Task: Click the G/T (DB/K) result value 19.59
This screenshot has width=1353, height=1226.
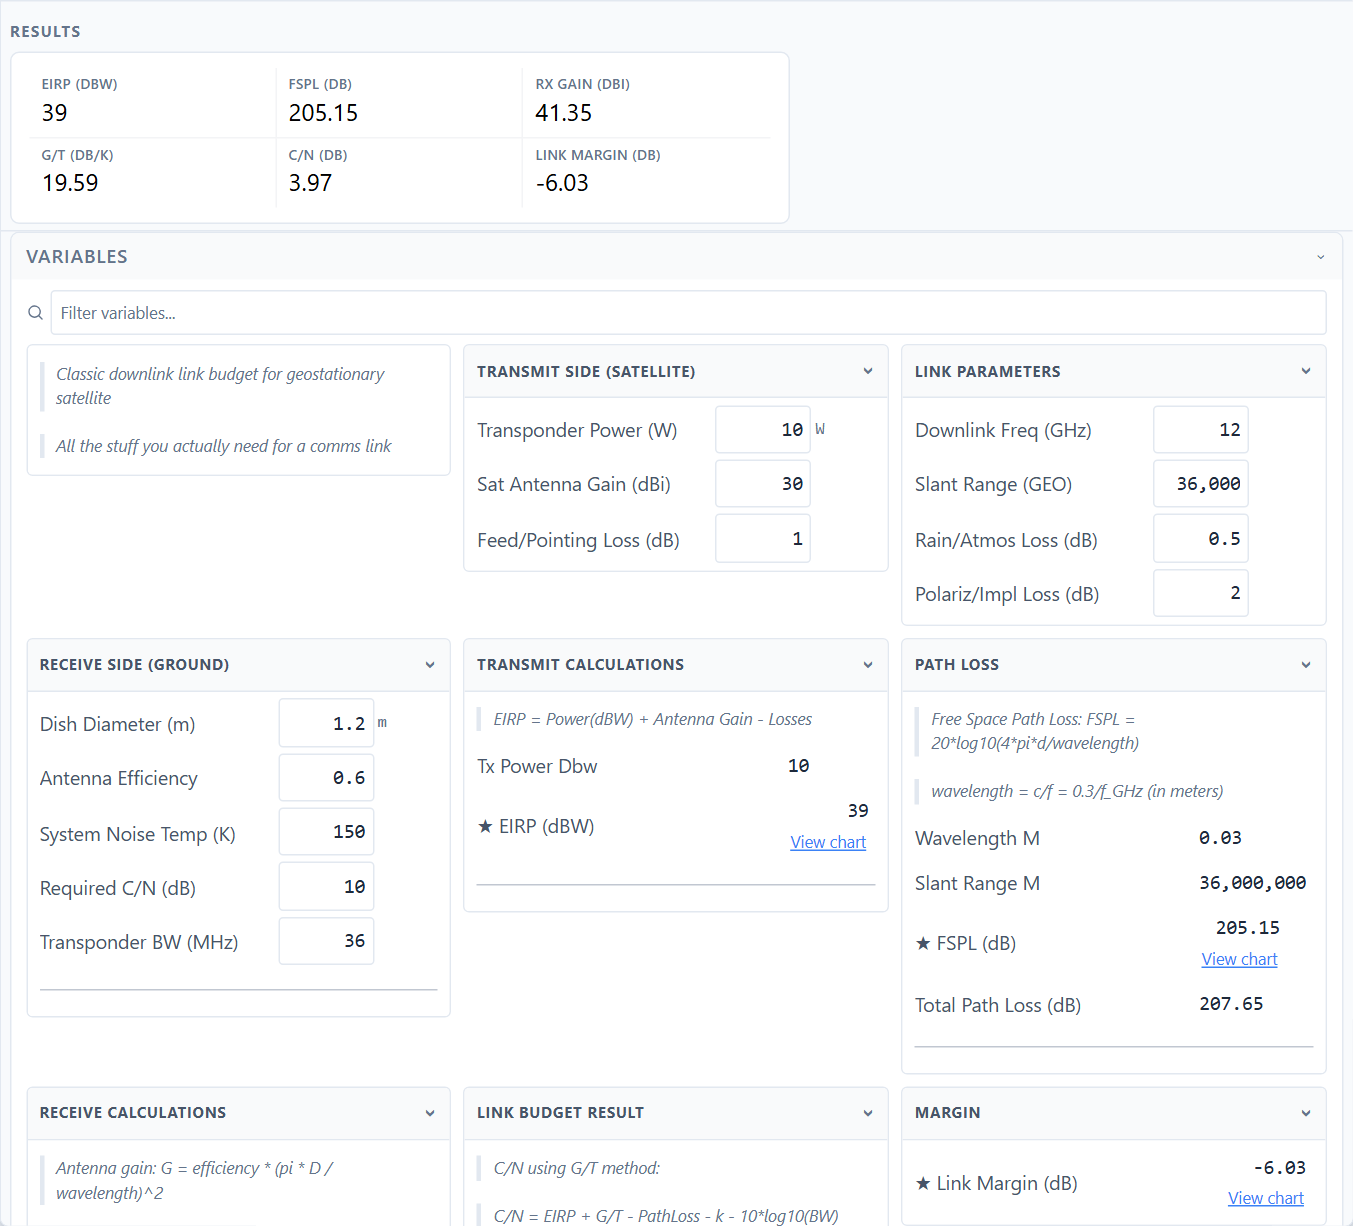Action: pos(70,183)
